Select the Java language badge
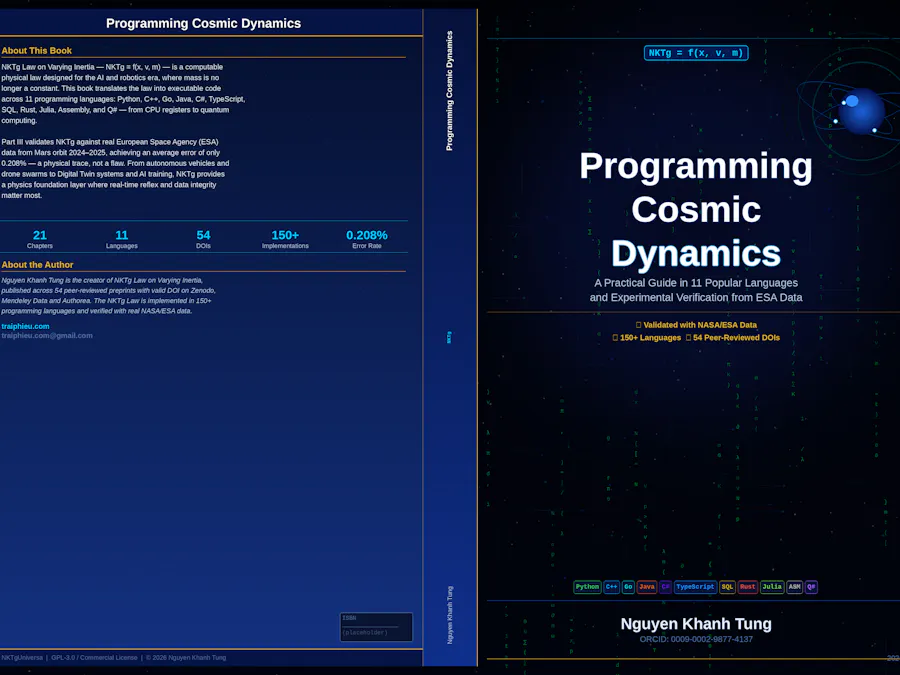Screen dimensions: 900x675 646,587
